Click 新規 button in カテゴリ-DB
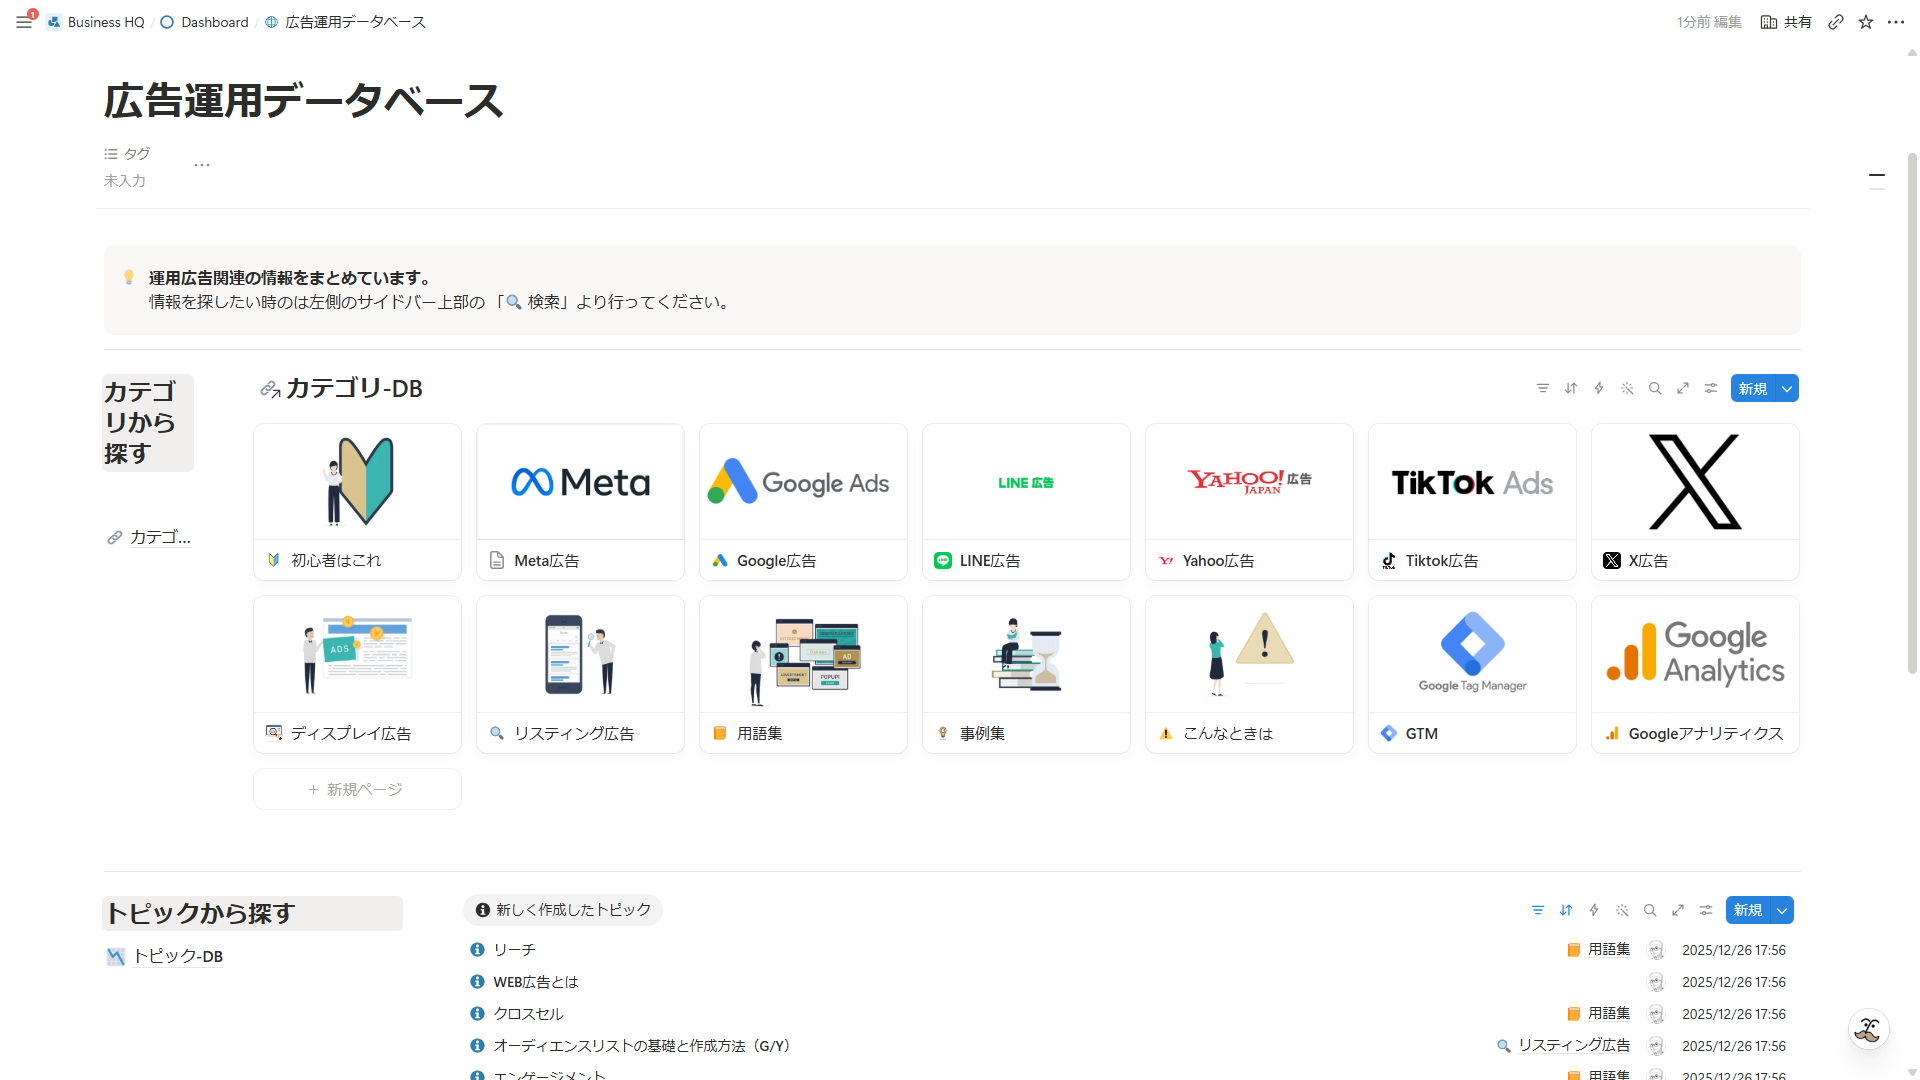 pyautogui.click(x=1753, y=388)
